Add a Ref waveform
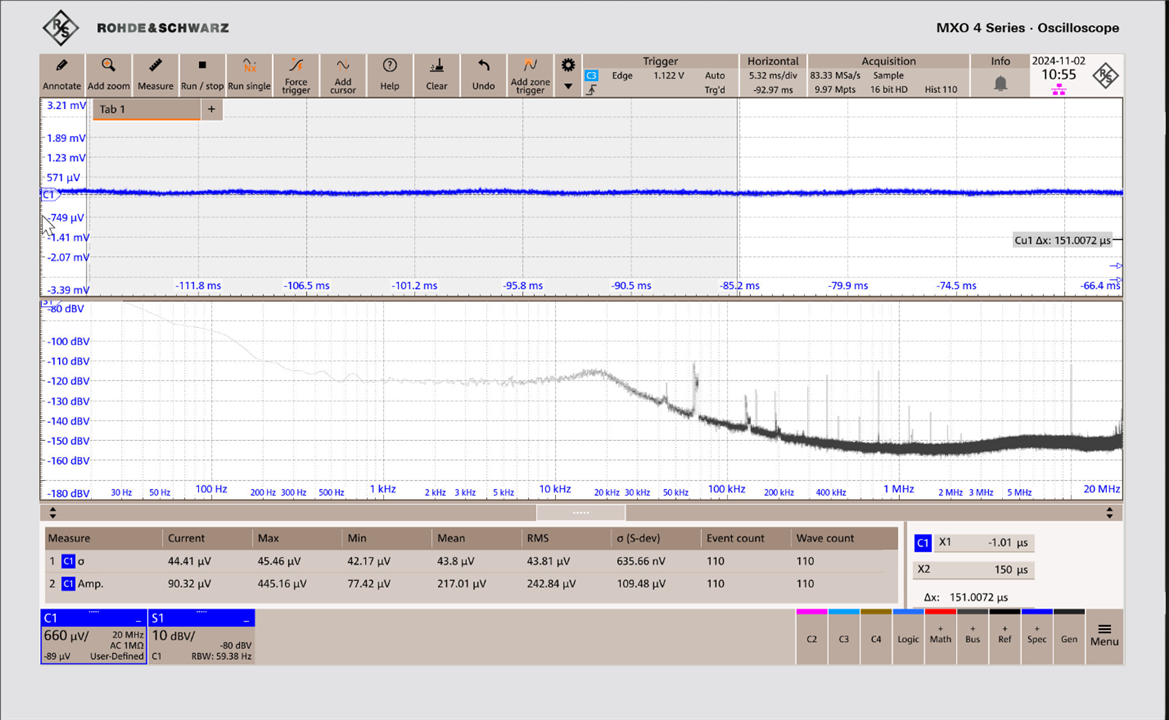1169x720 pixels. (1004, 638)
